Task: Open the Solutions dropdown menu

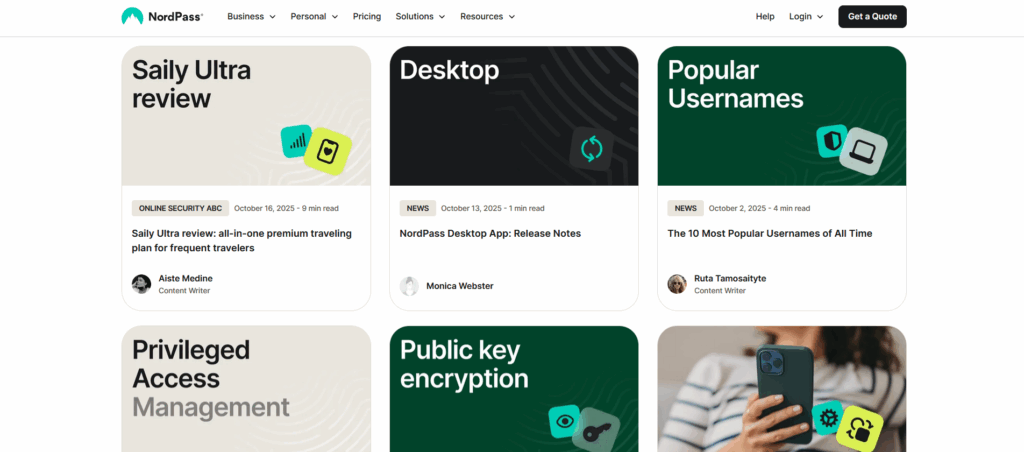Action: tap(420, 17)
